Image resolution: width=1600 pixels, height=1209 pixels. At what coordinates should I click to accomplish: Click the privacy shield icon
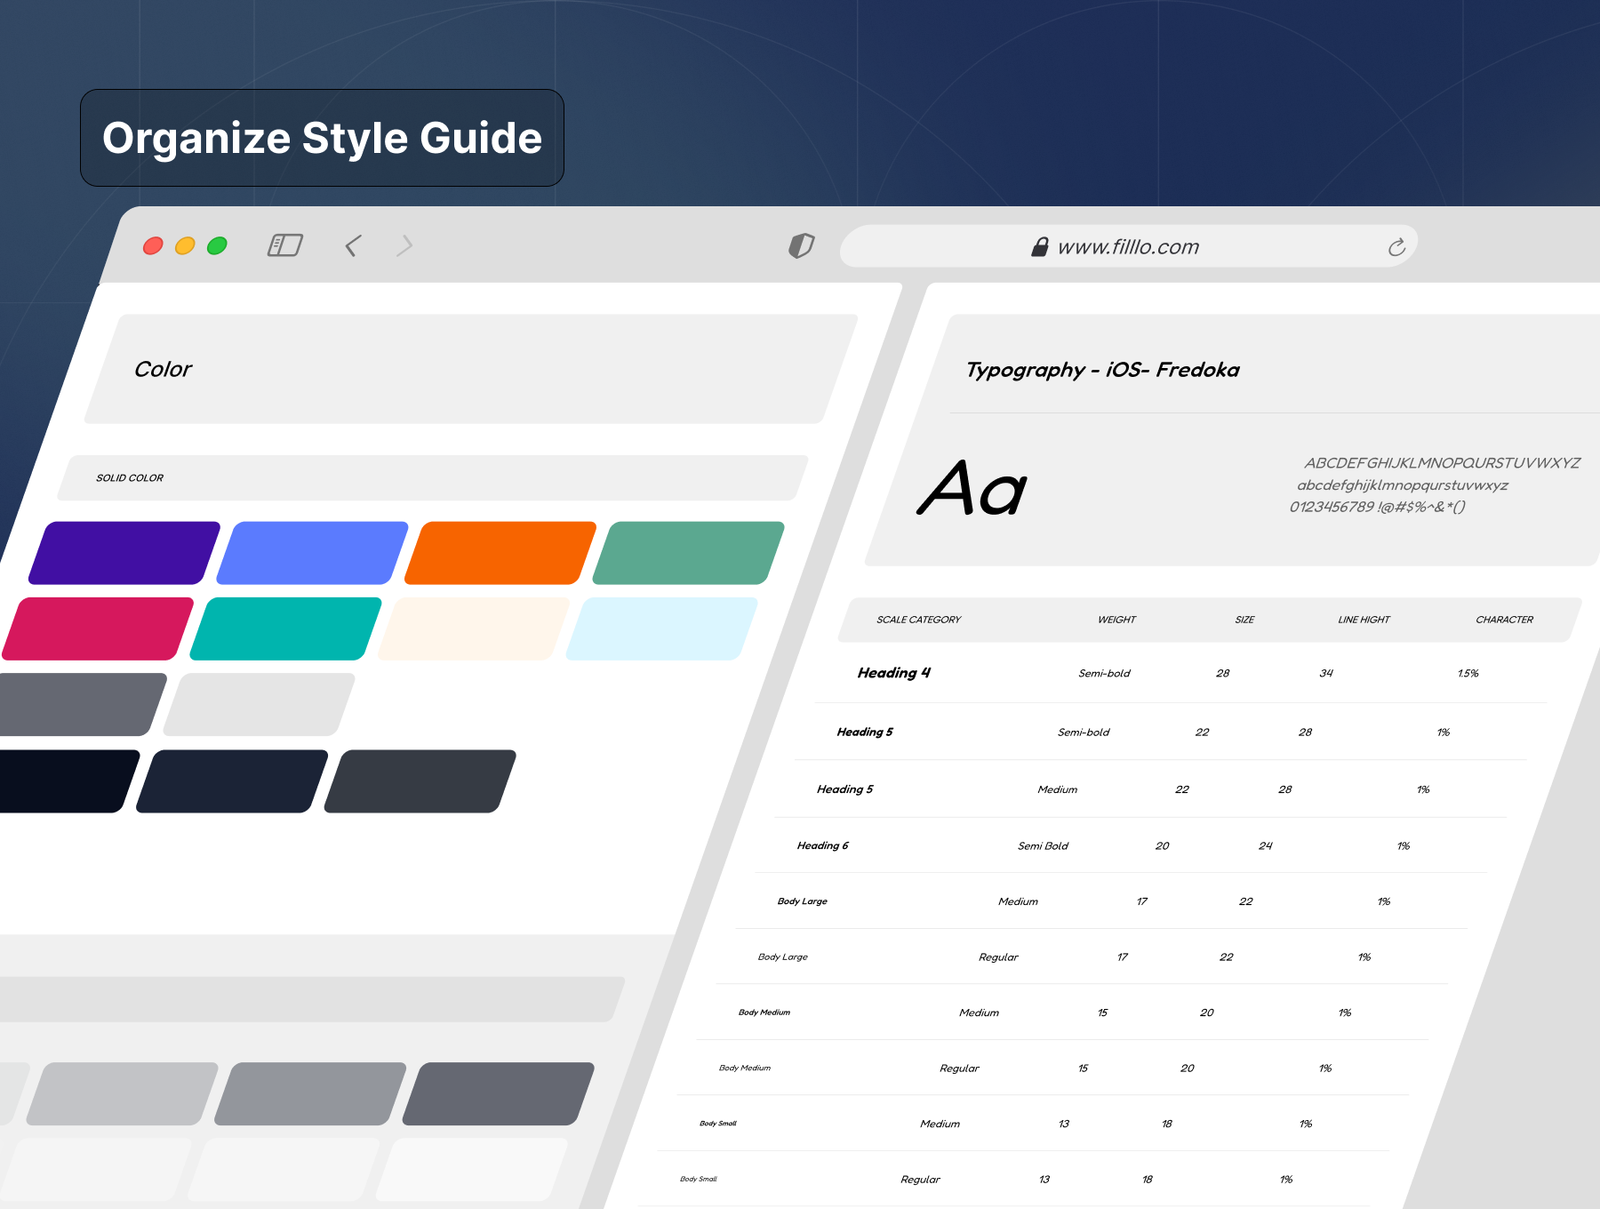click(801, 246)
